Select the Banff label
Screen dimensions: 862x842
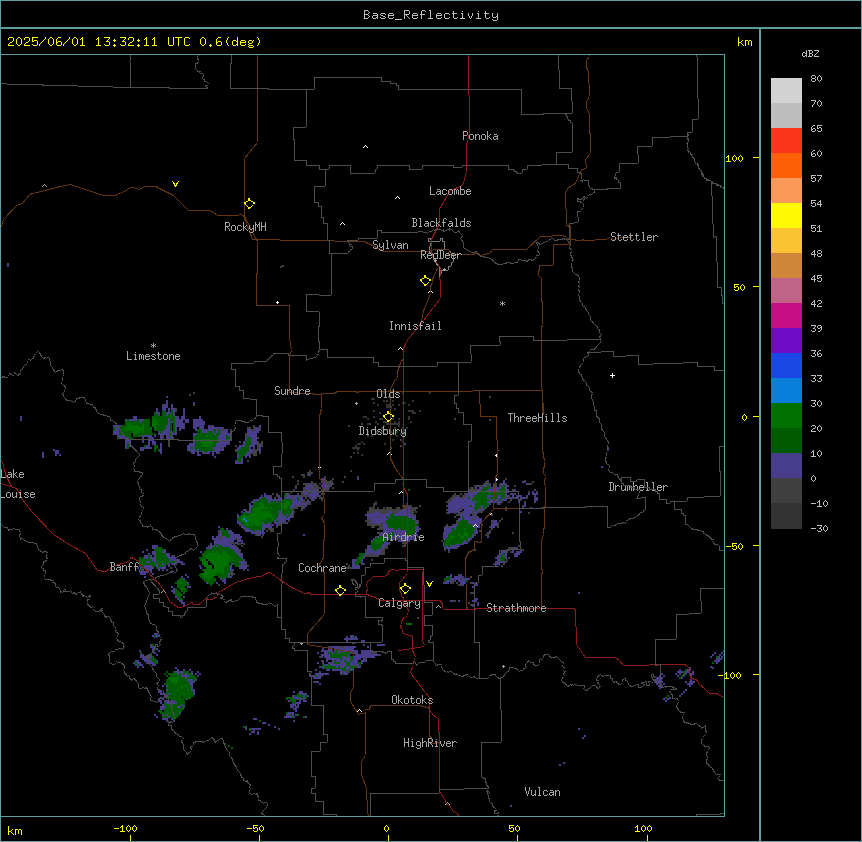click(124, 567)
